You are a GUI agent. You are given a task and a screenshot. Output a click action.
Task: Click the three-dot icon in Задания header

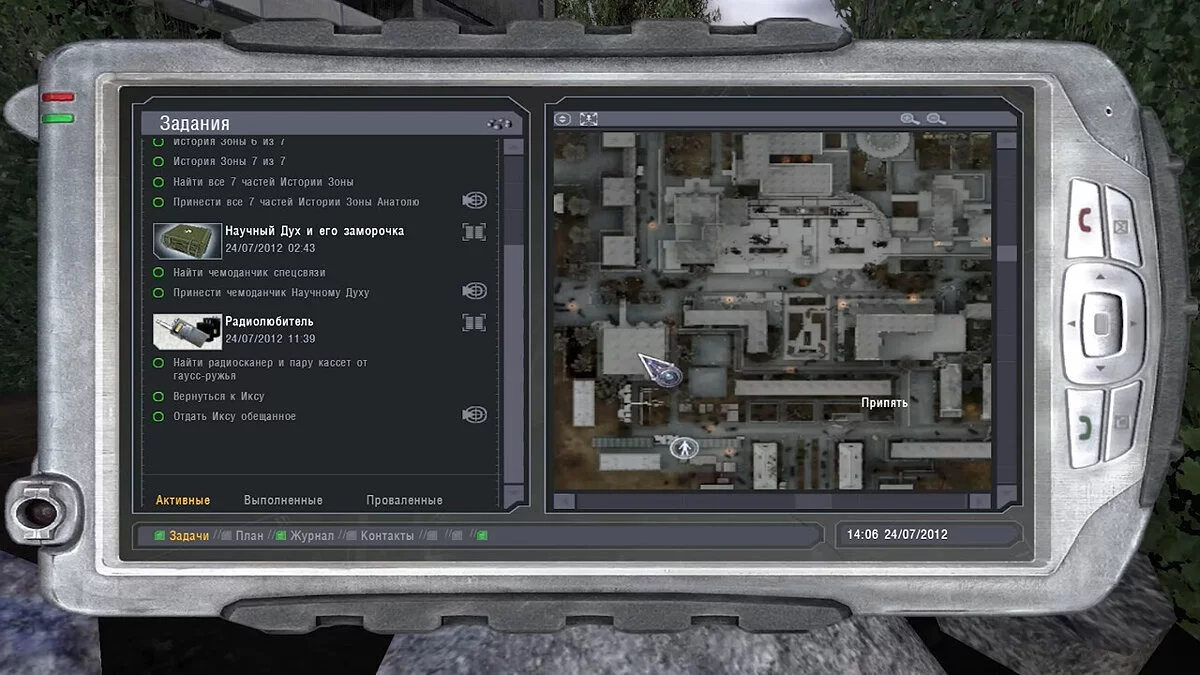point(499,124)
